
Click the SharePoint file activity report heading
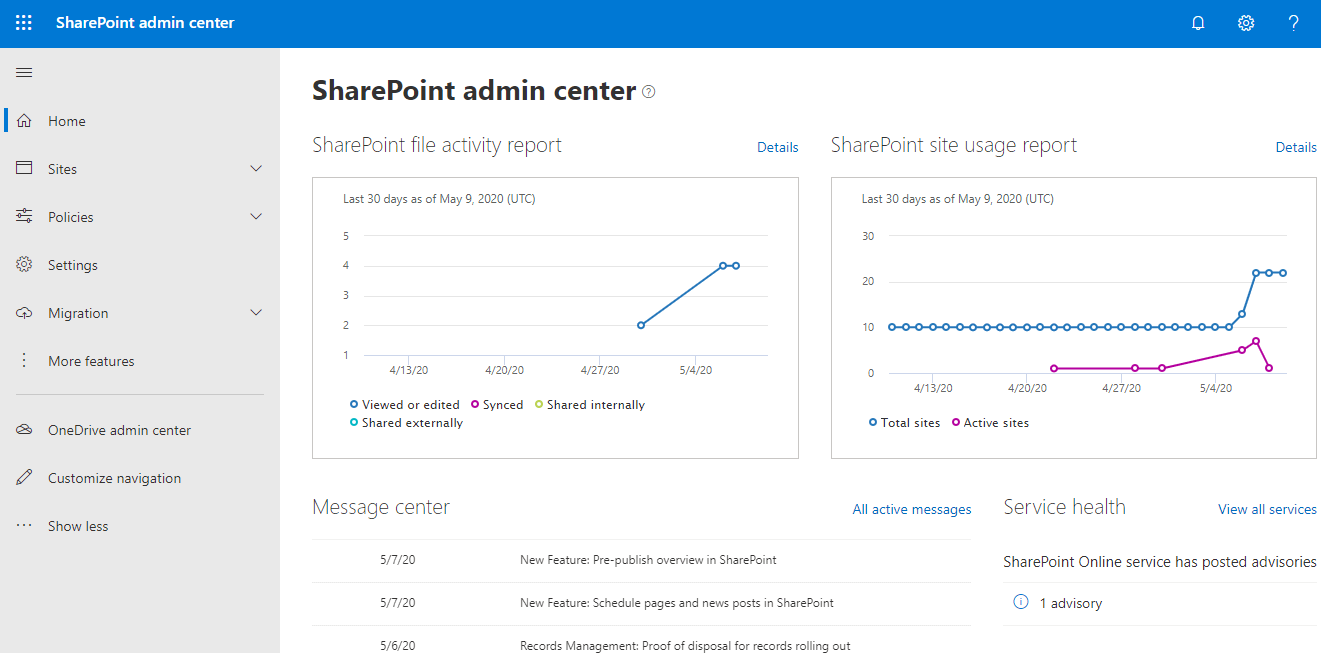(437, 145)
